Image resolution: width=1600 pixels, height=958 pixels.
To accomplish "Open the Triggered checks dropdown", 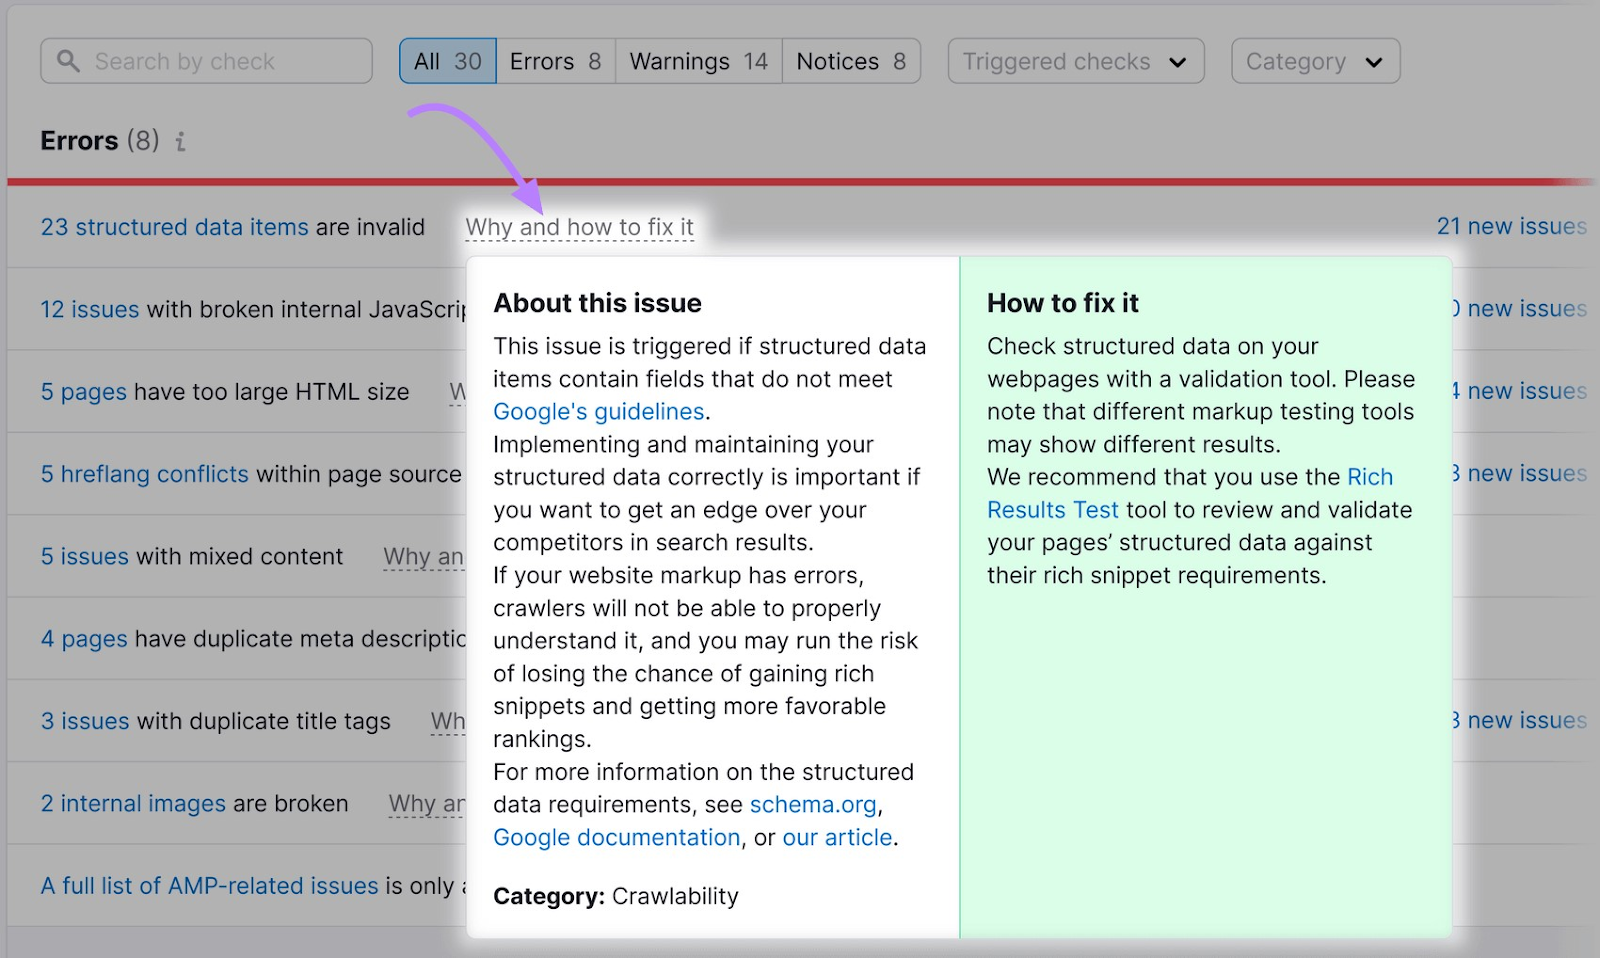I will coord(1074,61).
